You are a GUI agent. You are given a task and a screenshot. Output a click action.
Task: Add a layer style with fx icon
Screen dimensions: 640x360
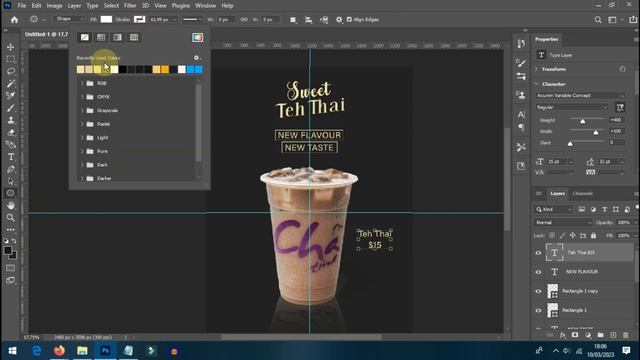point(563,335)
